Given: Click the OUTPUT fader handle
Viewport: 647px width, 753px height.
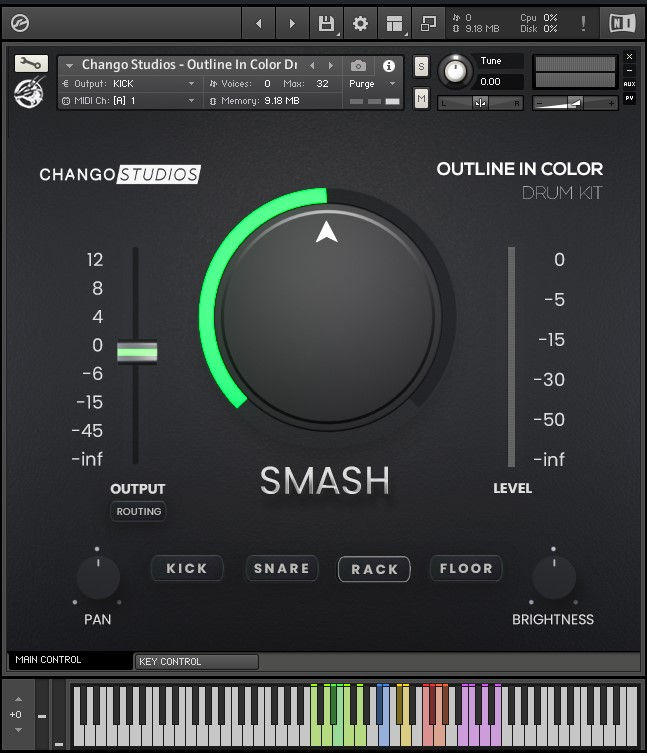Looking at the screenshot, I should coord(137,352).
